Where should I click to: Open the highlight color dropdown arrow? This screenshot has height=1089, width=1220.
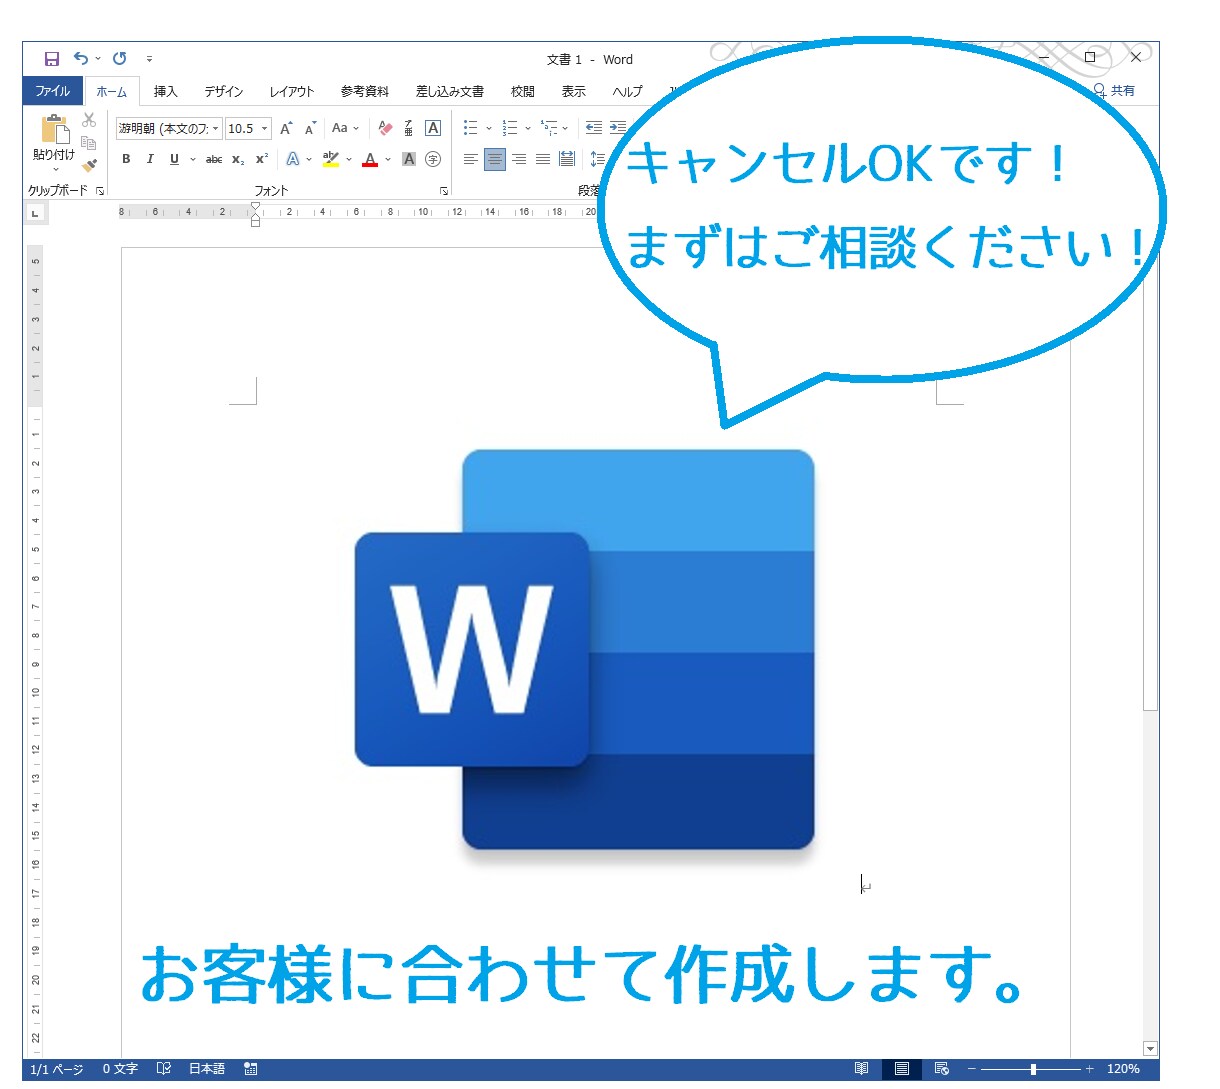click(x=349, y=159)
